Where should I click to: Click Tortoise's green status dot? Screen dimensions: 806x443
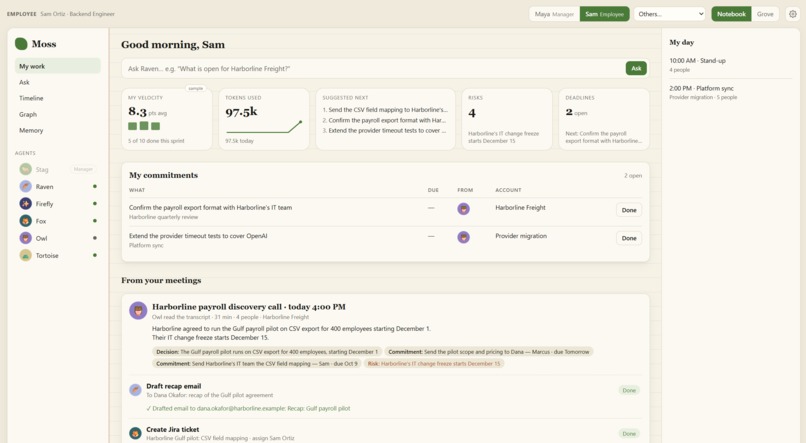95,255
